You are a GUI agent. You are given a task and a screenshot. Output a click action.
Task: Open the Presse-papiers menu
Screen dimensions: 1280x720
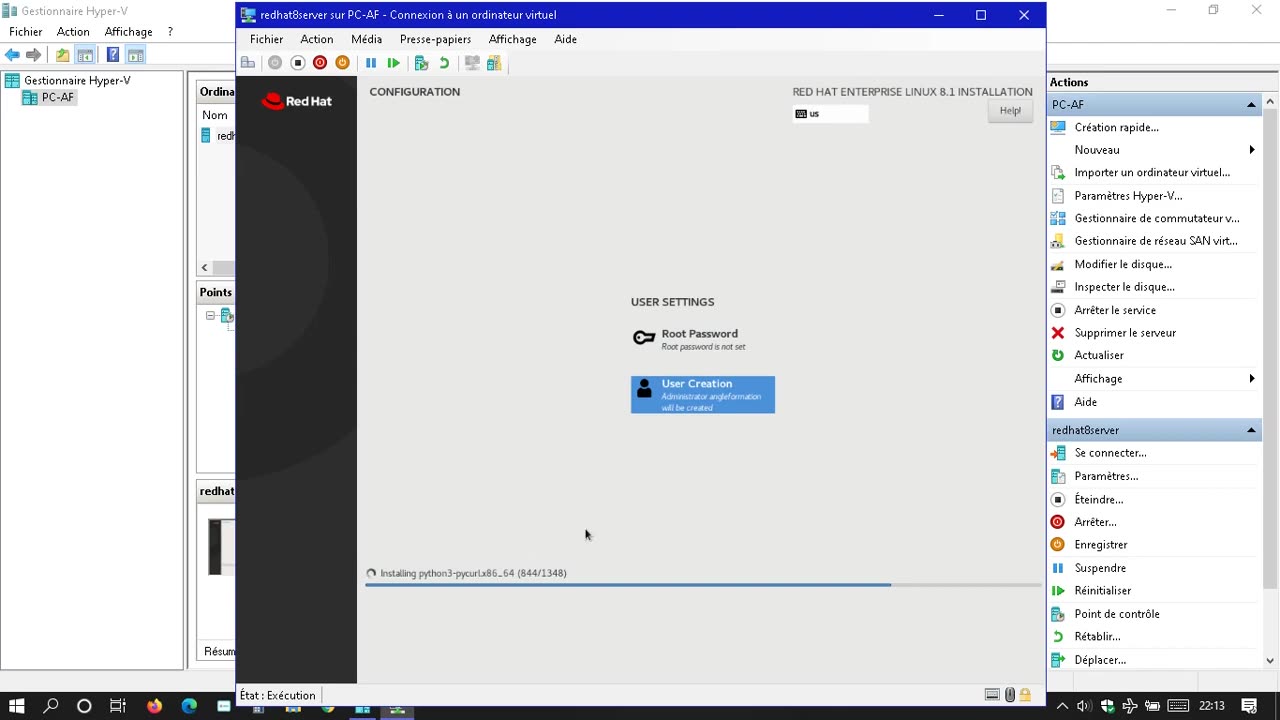pyautogui.click(x=435, y=39)
